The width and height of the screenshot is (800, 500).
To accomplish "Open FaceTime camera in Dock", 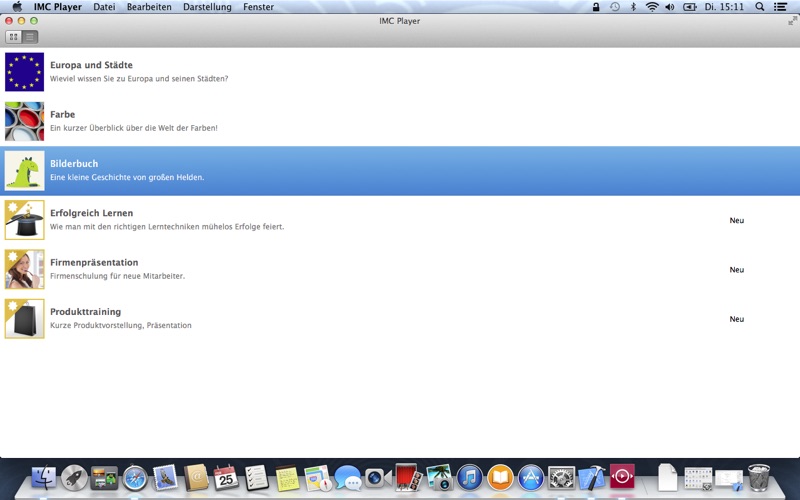I will pos(378,478).
